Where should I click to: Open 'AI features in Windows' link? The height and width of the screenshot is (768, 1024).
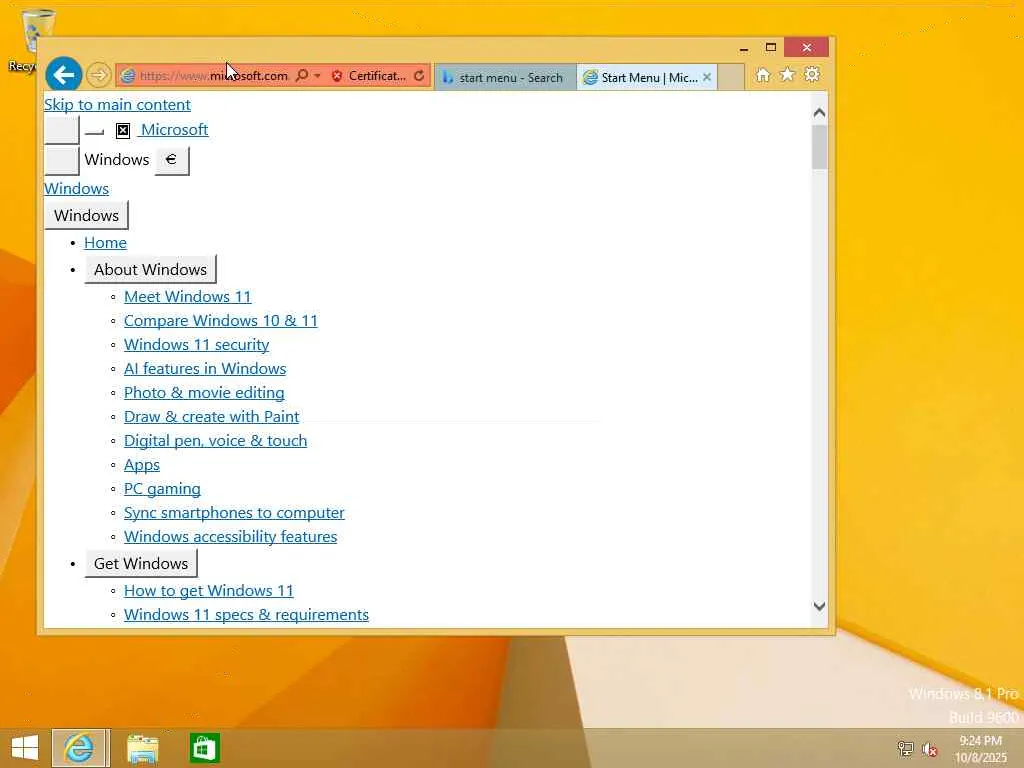pyautogui.click(x=205, y=369)
